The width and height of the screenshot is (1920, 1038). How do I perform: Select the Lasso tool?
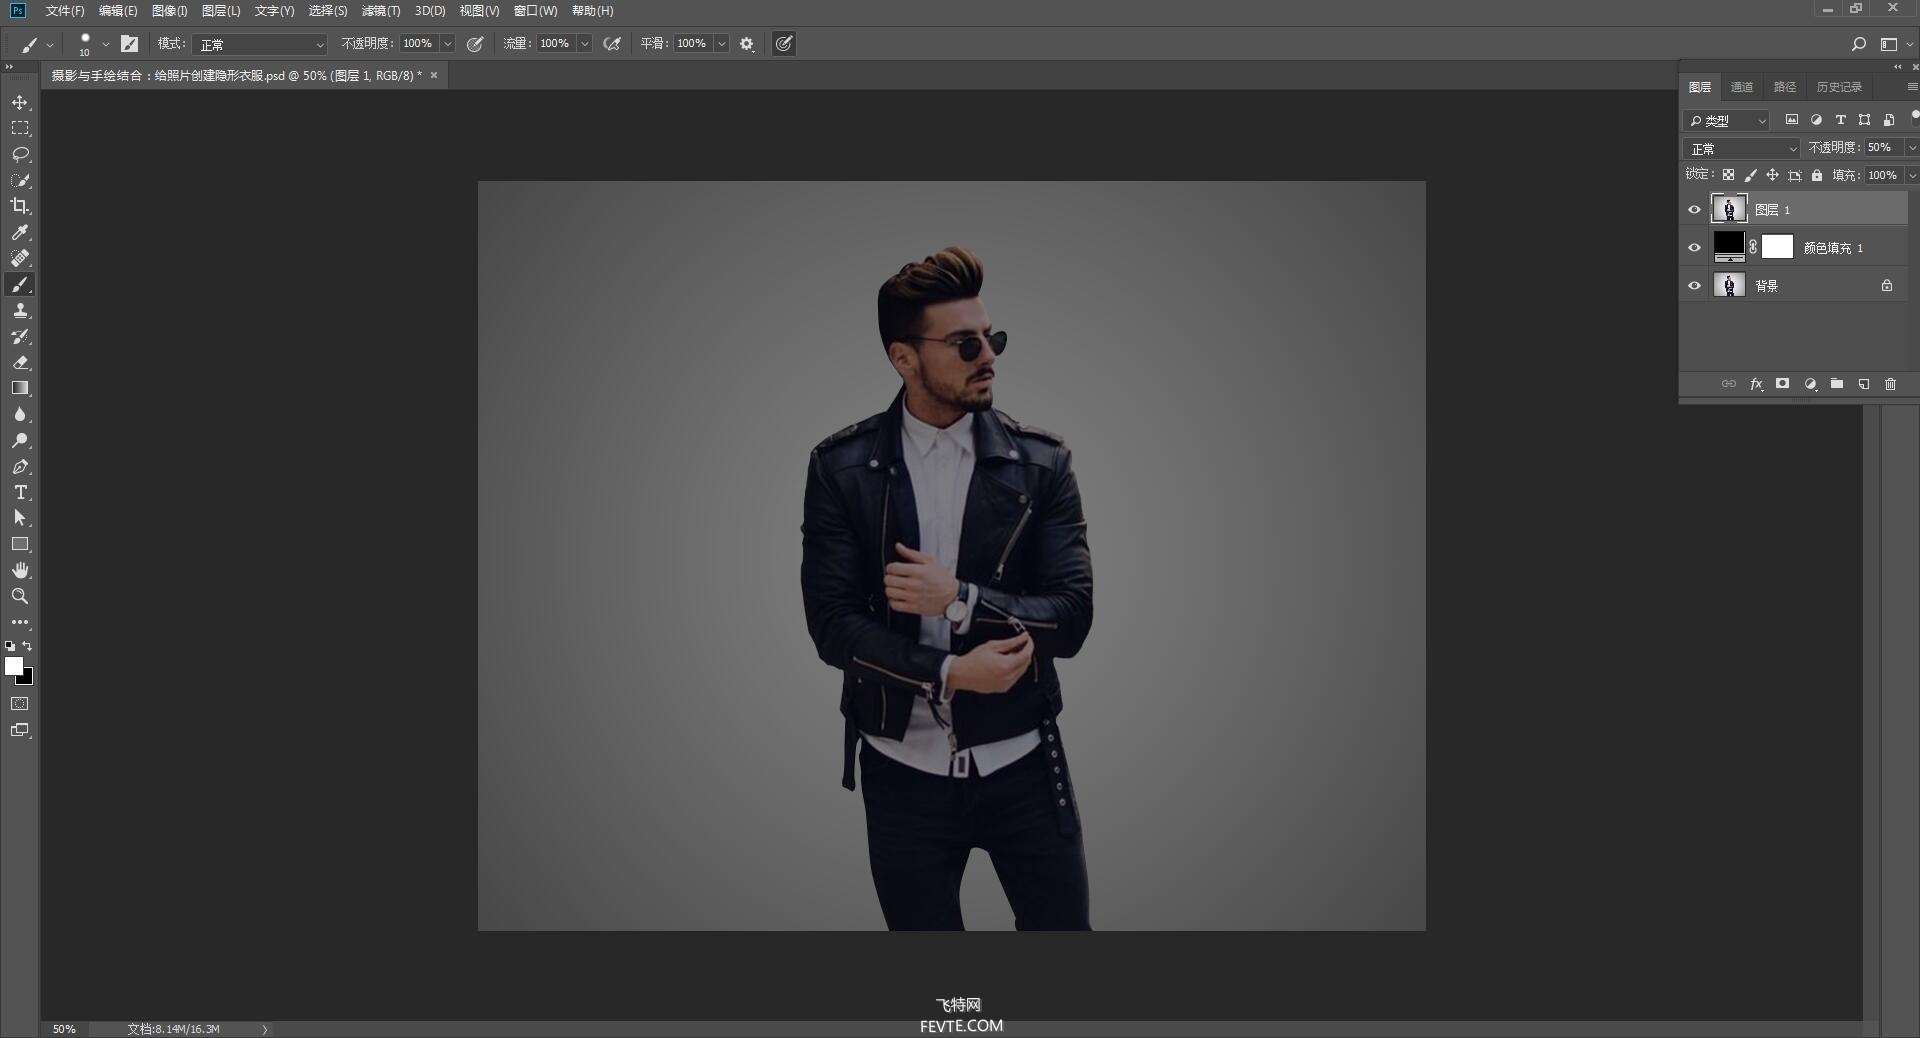pos(20,154)
